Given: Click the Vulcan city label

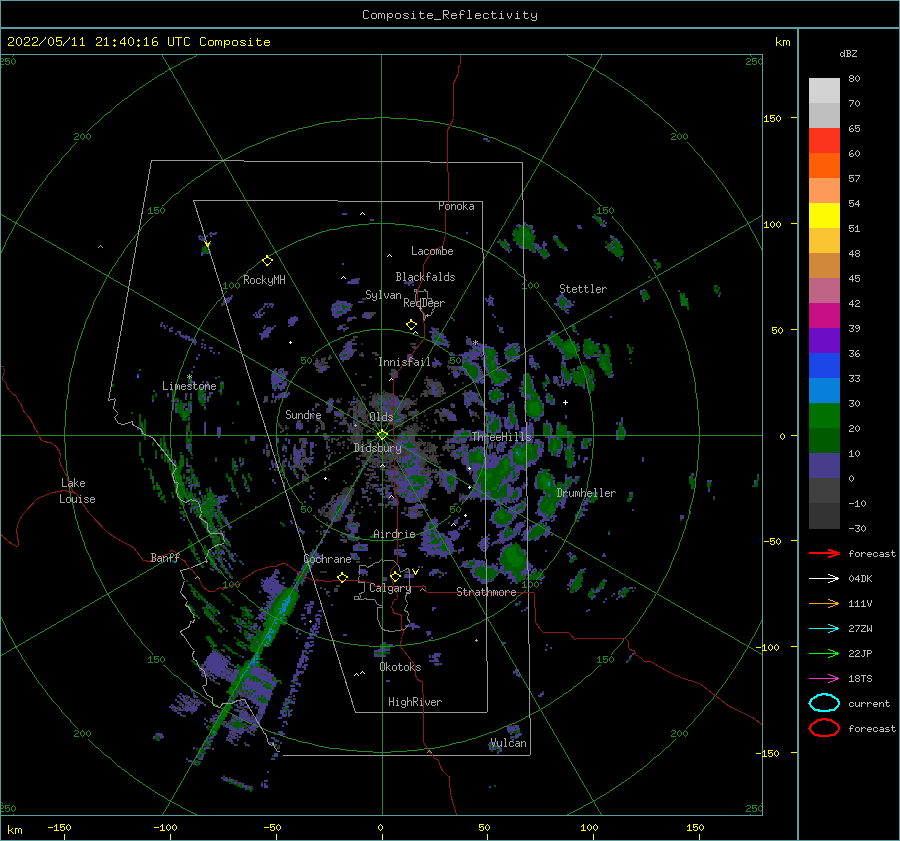Looking at the screenshot, I should point(508,743).
